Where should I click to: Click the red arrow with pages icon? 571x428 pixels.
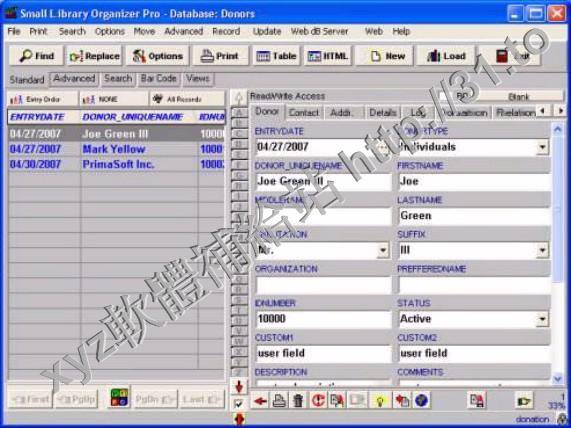coord(402,401)
